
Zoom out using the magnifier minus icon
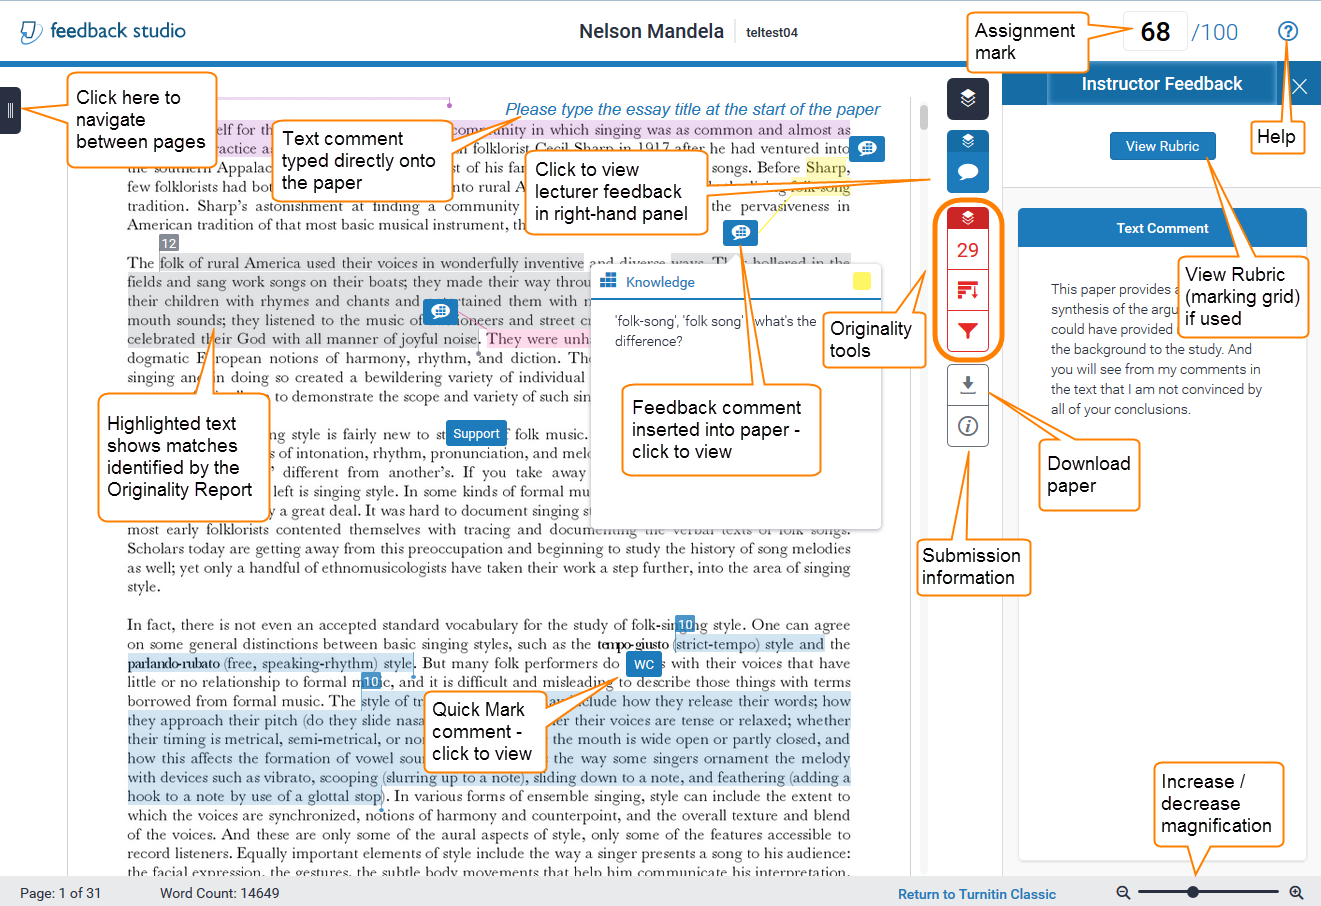click(1123, 890)
